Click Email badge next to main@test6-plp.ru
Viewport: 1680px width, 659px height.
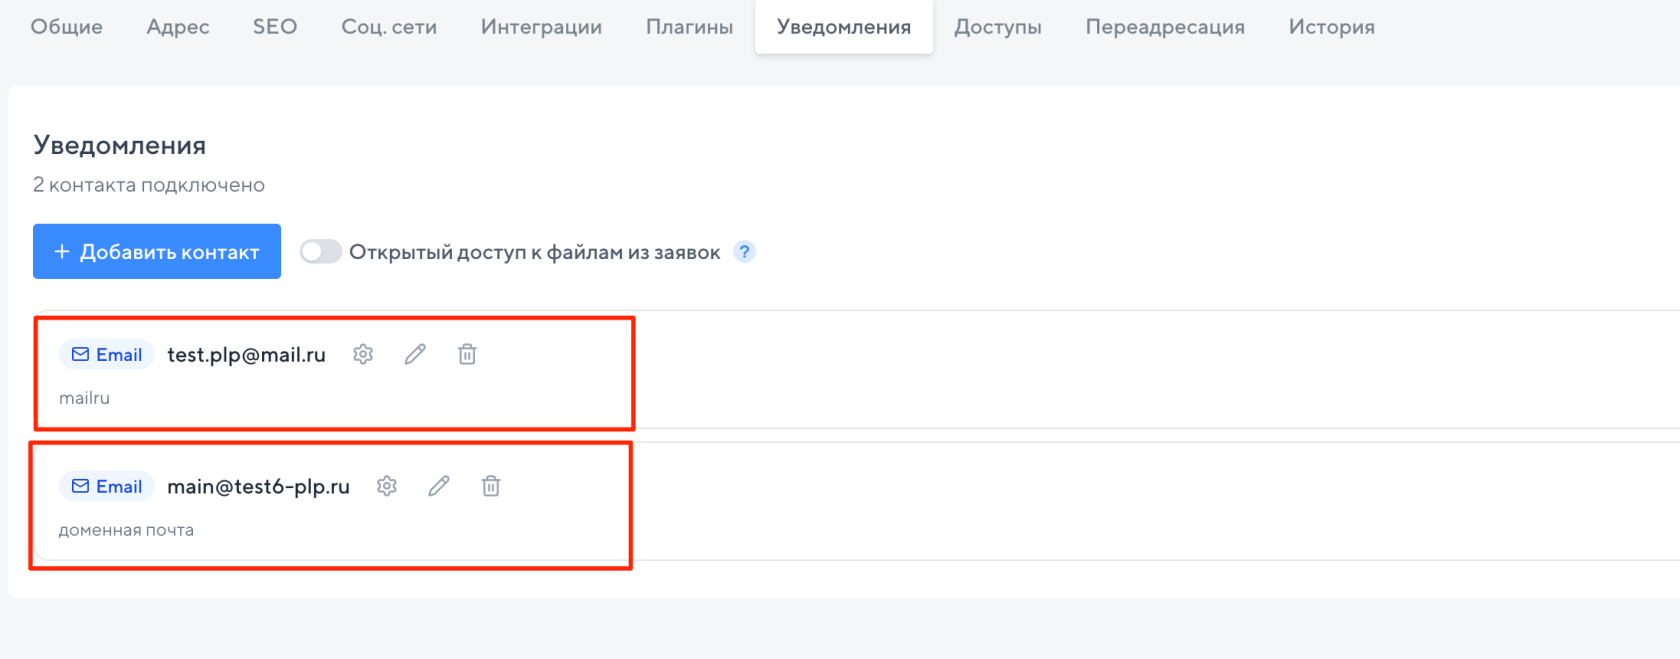click(x=107, y=486)
